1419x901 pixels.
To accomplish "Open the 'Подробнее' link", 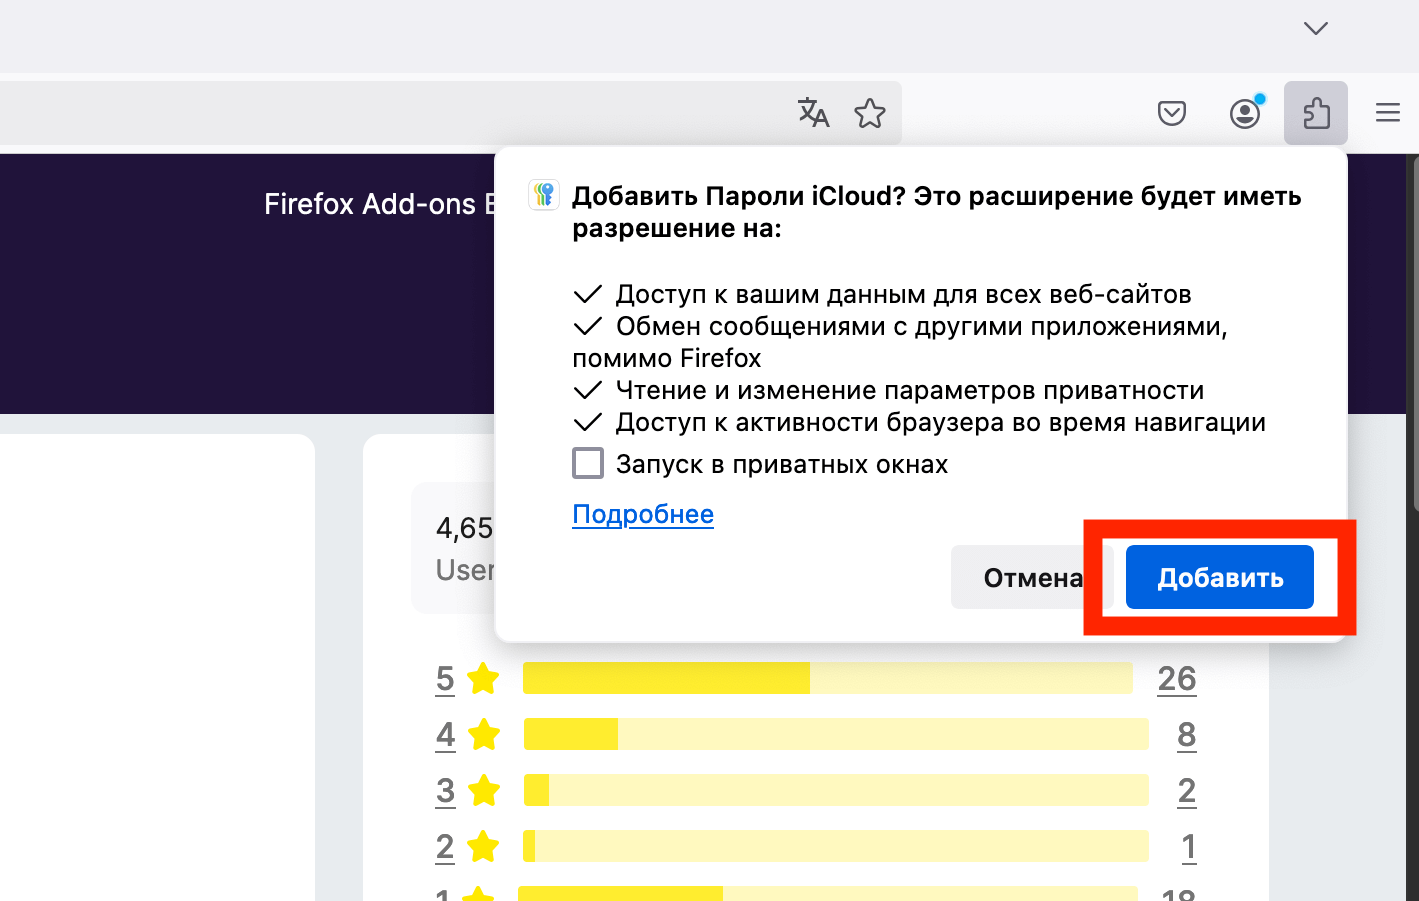I will (x=642, y=514).
